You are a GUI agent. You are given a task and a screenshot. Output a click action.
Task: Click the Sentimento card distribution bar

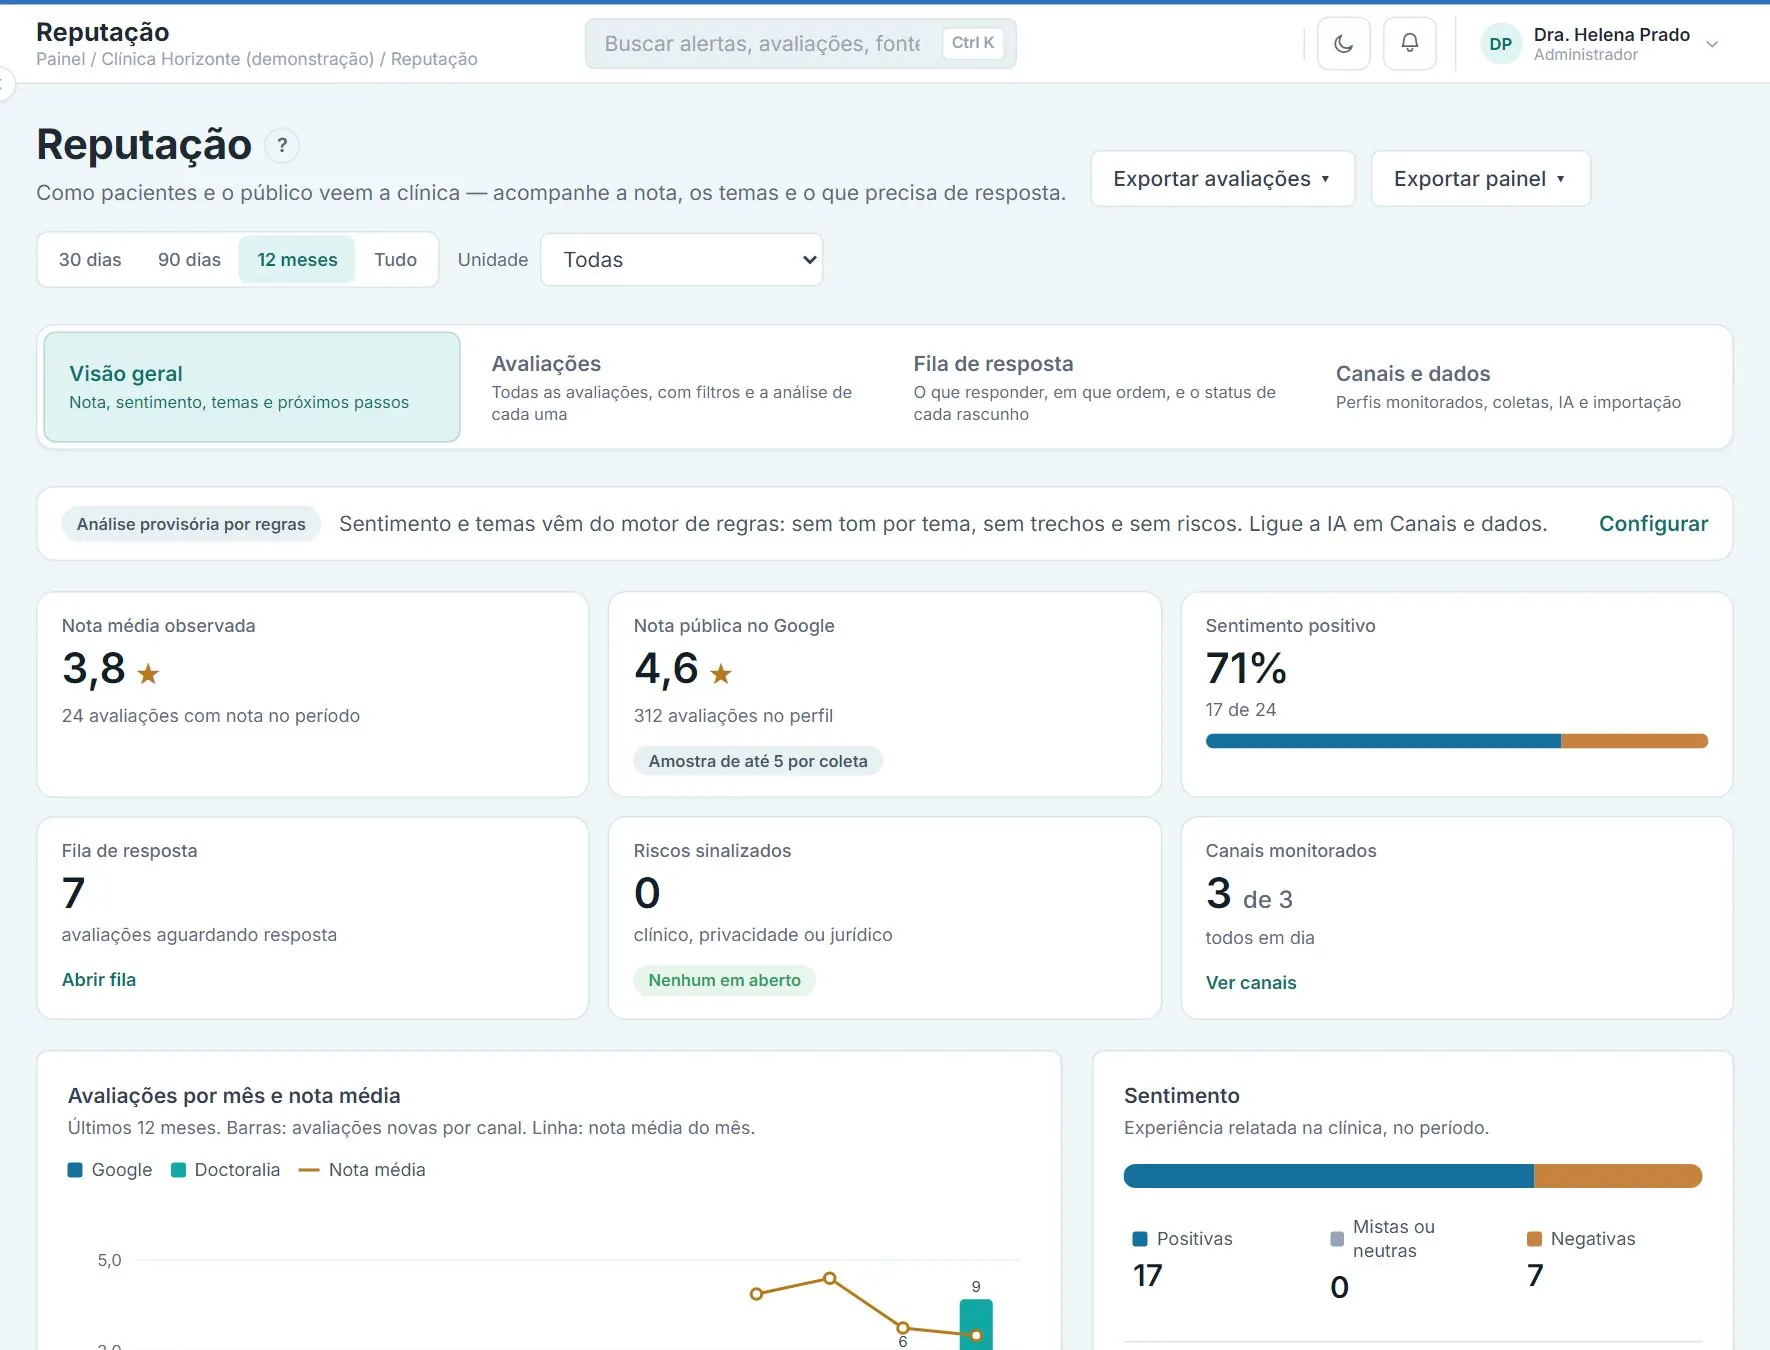click(1412, 1176)
